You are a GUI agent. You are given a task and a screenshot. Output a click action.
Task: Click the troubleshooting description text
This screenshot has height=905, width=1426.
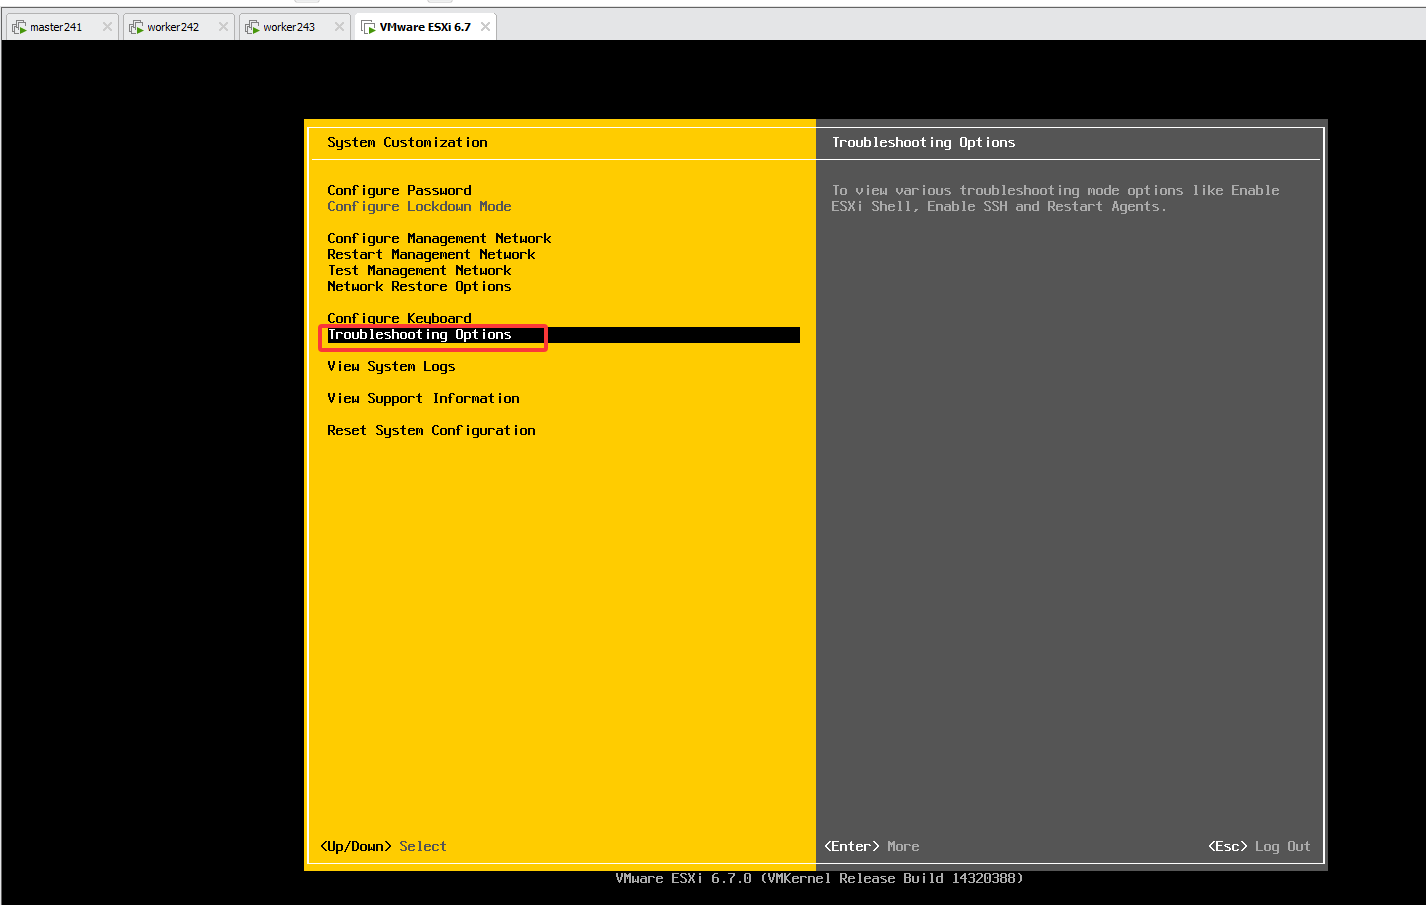pyautogui.click(x=1055, y=198)
